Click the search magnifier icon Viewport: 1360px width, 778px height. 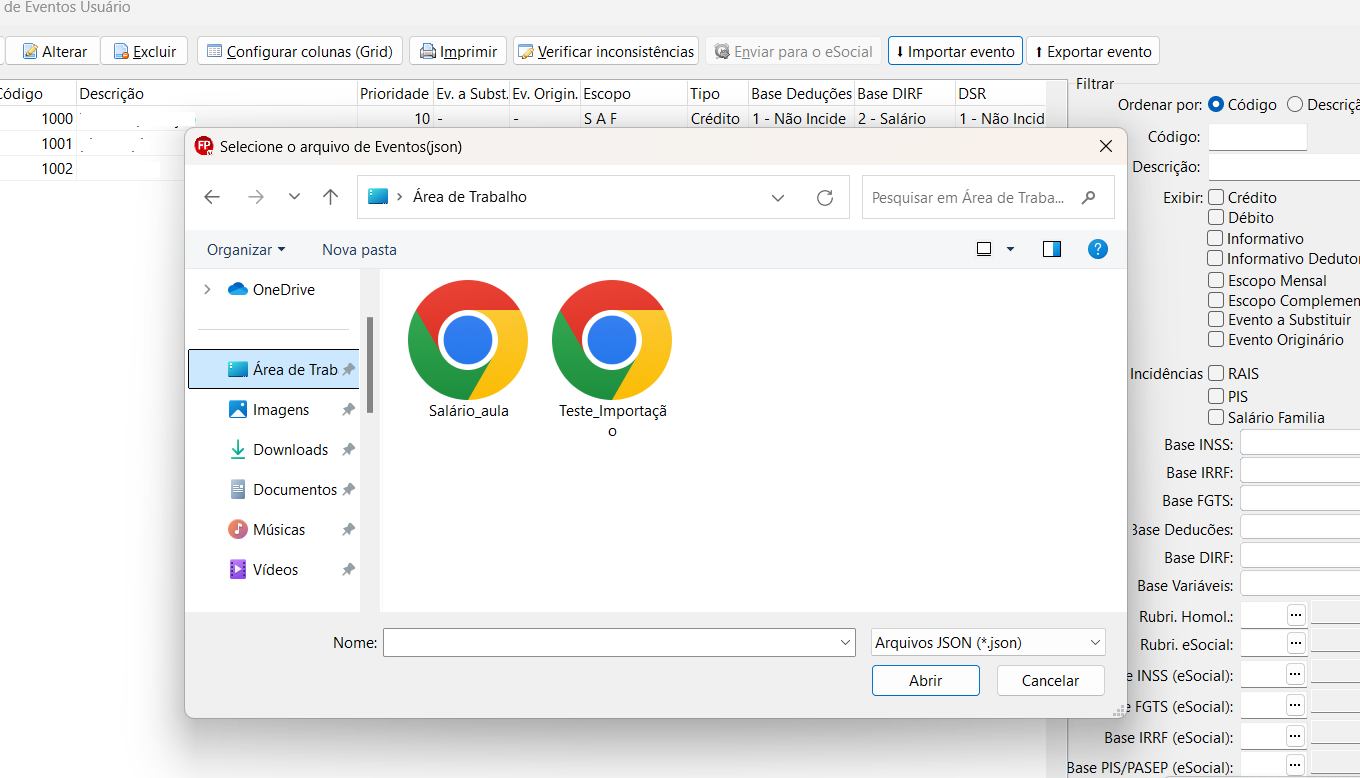[1089, 197]
